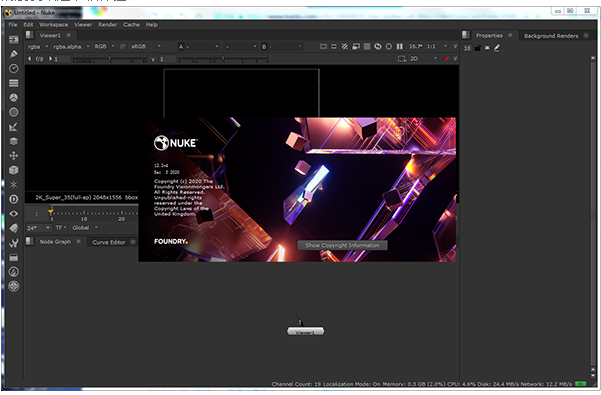Switch to Background Renders tab
The image size is (601, 395).
point(551,36)
